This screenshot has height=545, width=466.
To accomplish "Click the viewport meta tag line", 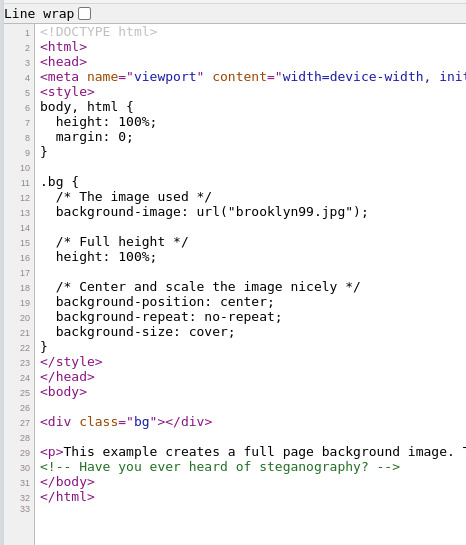I will (253, 76).
